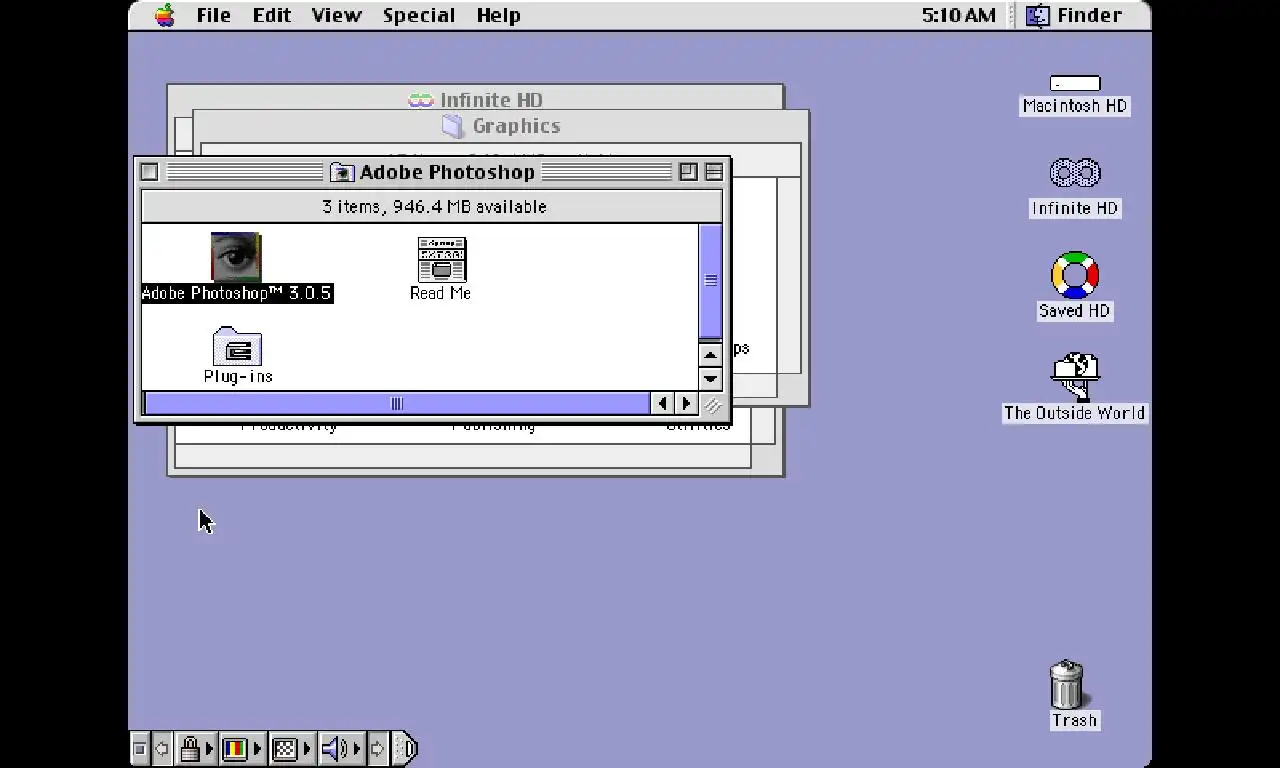Click the resize handle of Adobe Photoshop window
Image resolution: width=1280 pixels, height=768 pixels.
[711, 404]
